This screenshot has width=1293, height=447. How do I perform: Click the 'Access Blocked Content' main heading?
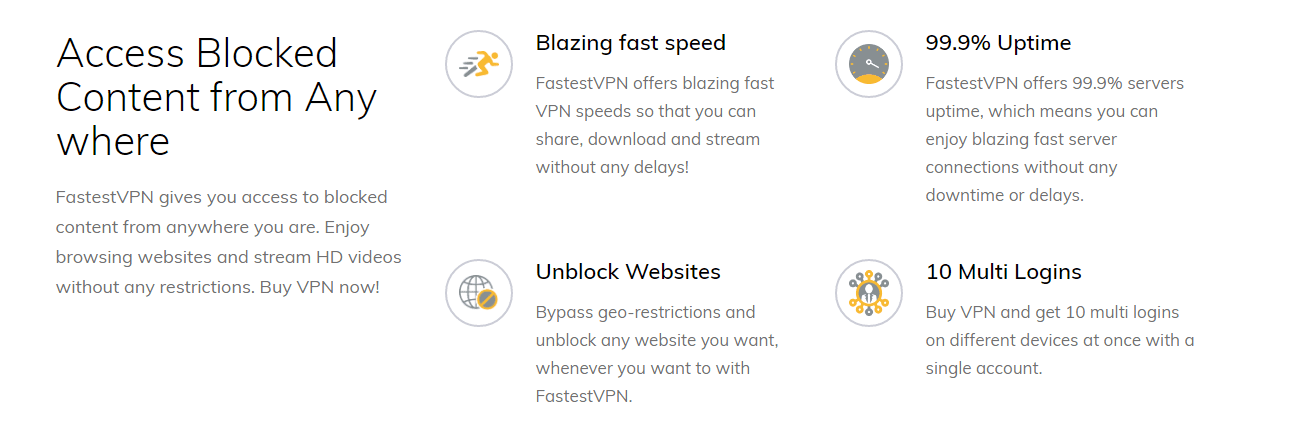216,97
